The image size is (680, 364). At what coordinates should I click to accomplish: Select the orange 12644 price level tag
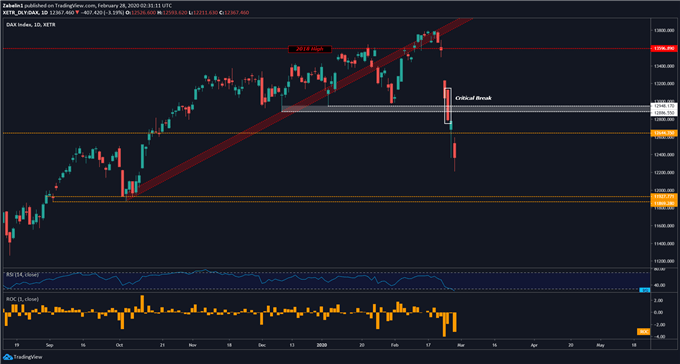(664, 133)
